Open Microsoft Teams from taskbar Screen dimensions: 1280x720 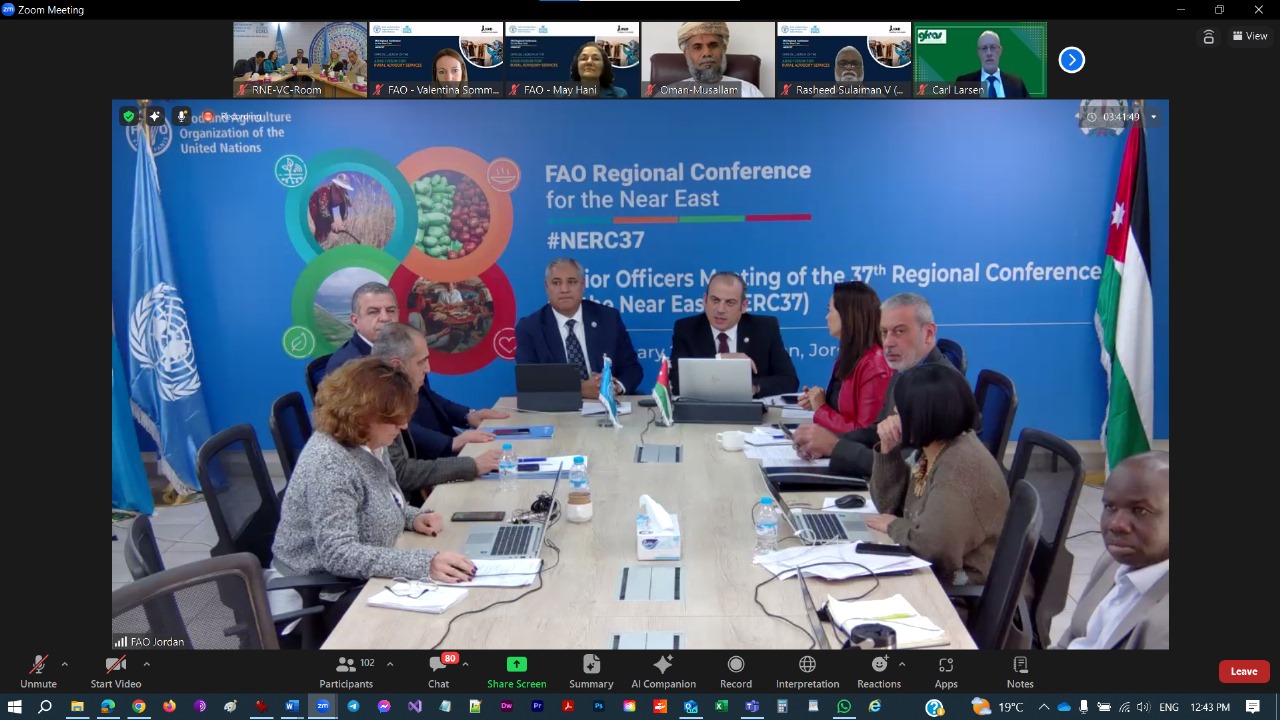coord(752,707)
